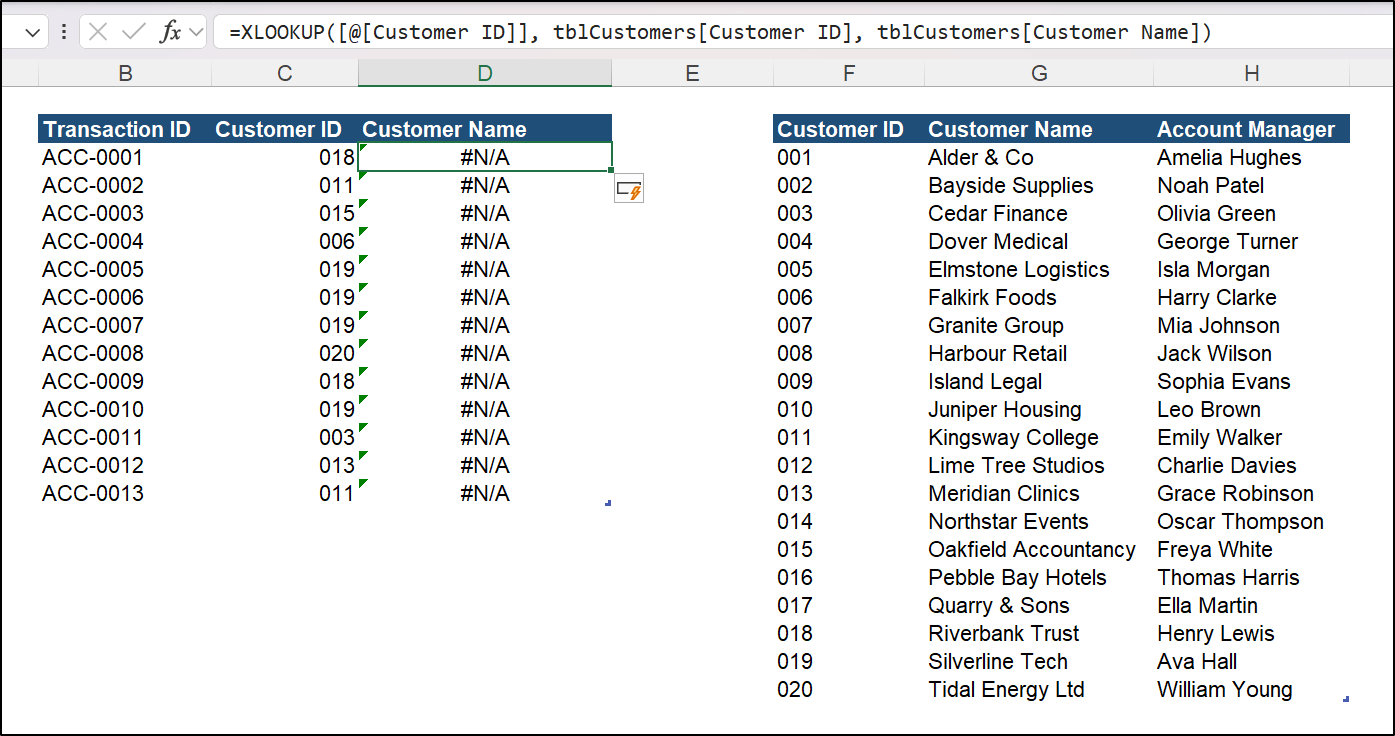
Task: Select Alder & Co customer name
Action: pyautogui.click(x=1039, y=157)
